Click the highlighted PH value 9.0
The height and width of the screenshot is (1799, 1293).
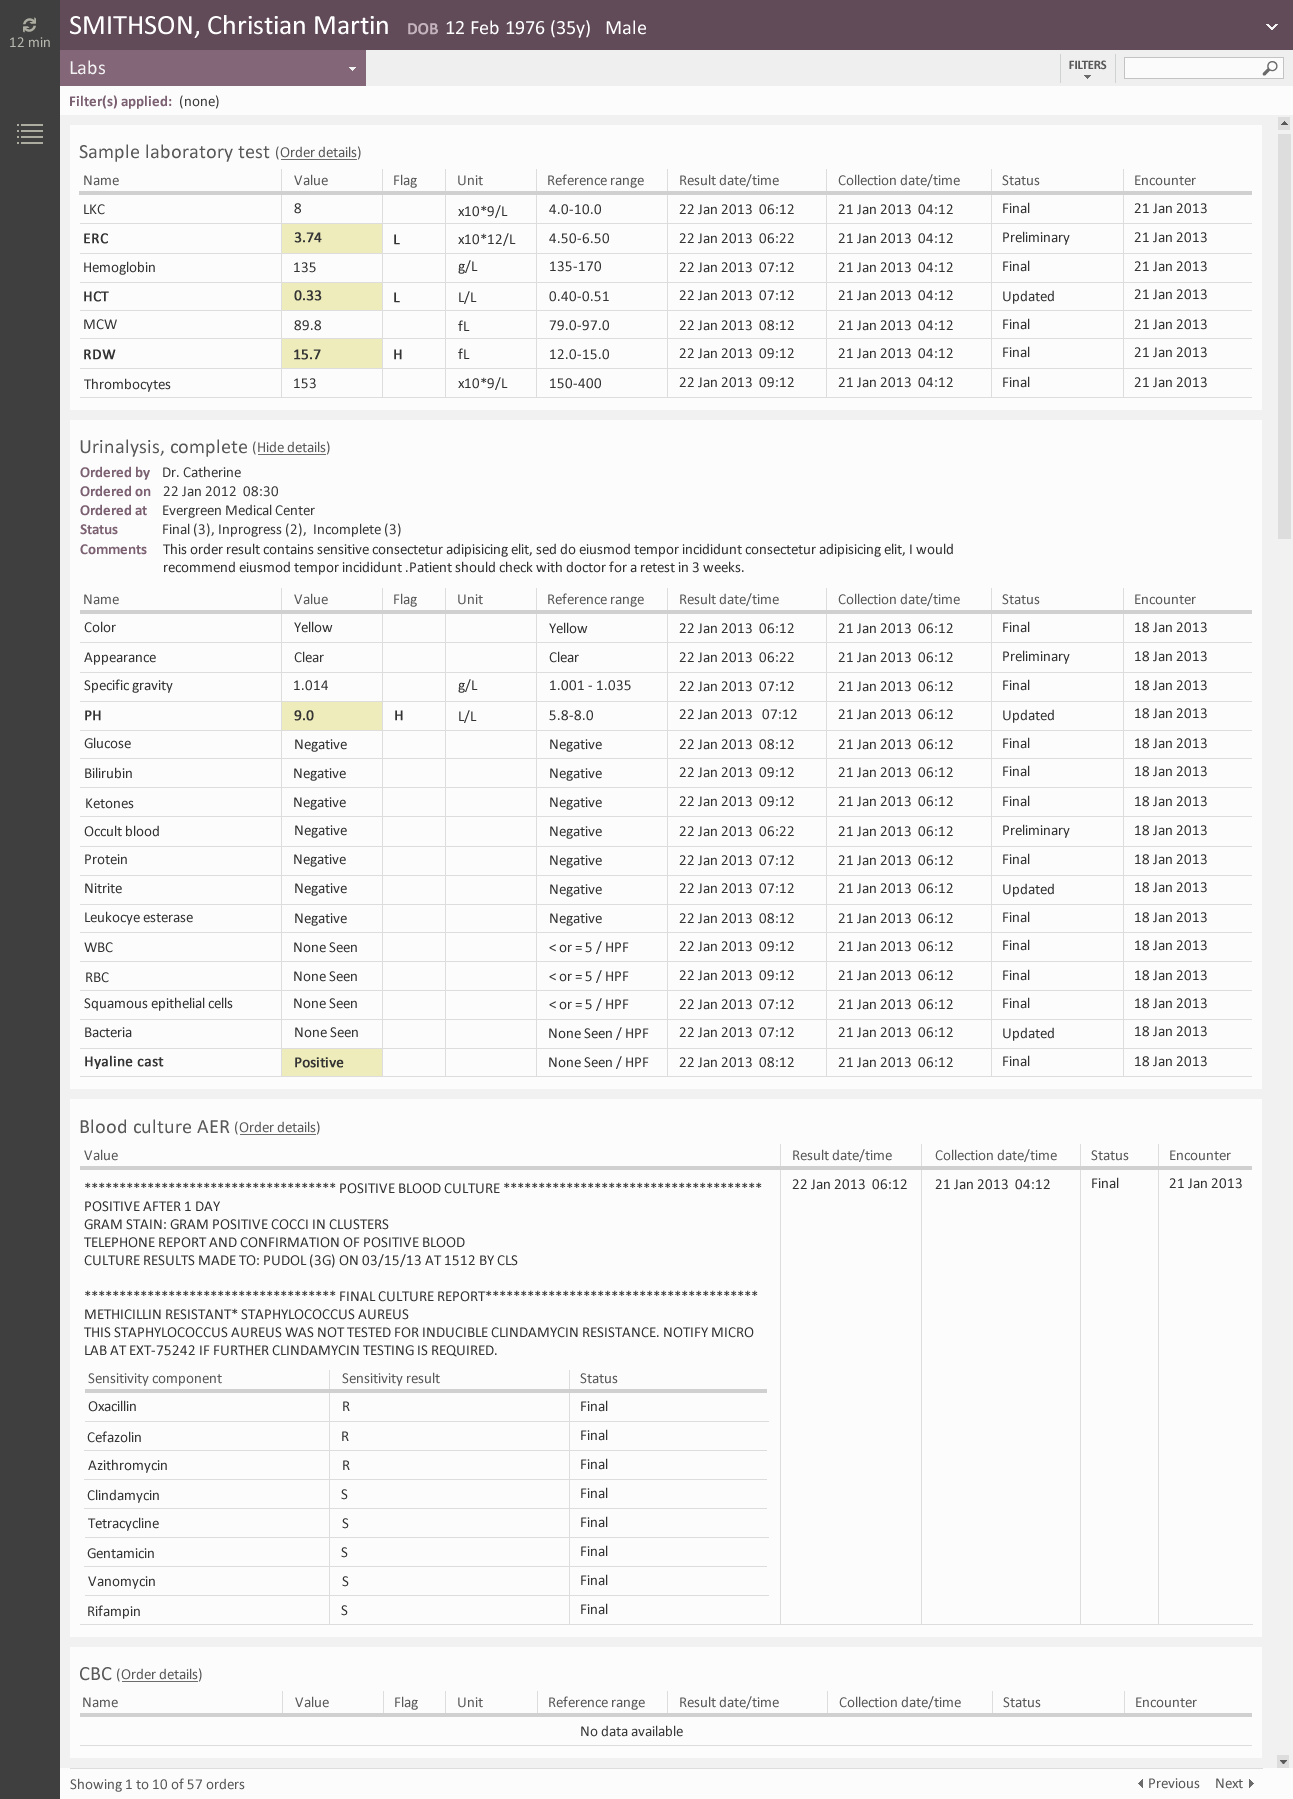[332, 715]
